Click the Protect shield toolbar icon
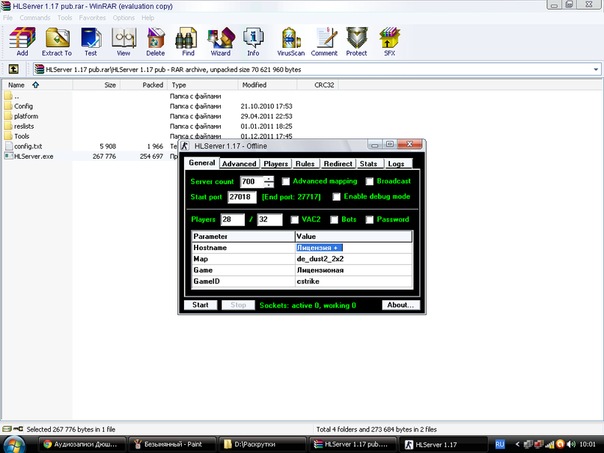 (356, 38)
